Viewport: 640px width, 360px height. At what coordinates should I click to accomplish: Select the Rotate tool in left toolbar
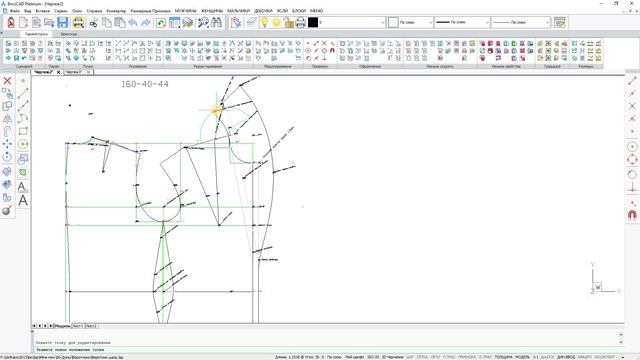7,157
